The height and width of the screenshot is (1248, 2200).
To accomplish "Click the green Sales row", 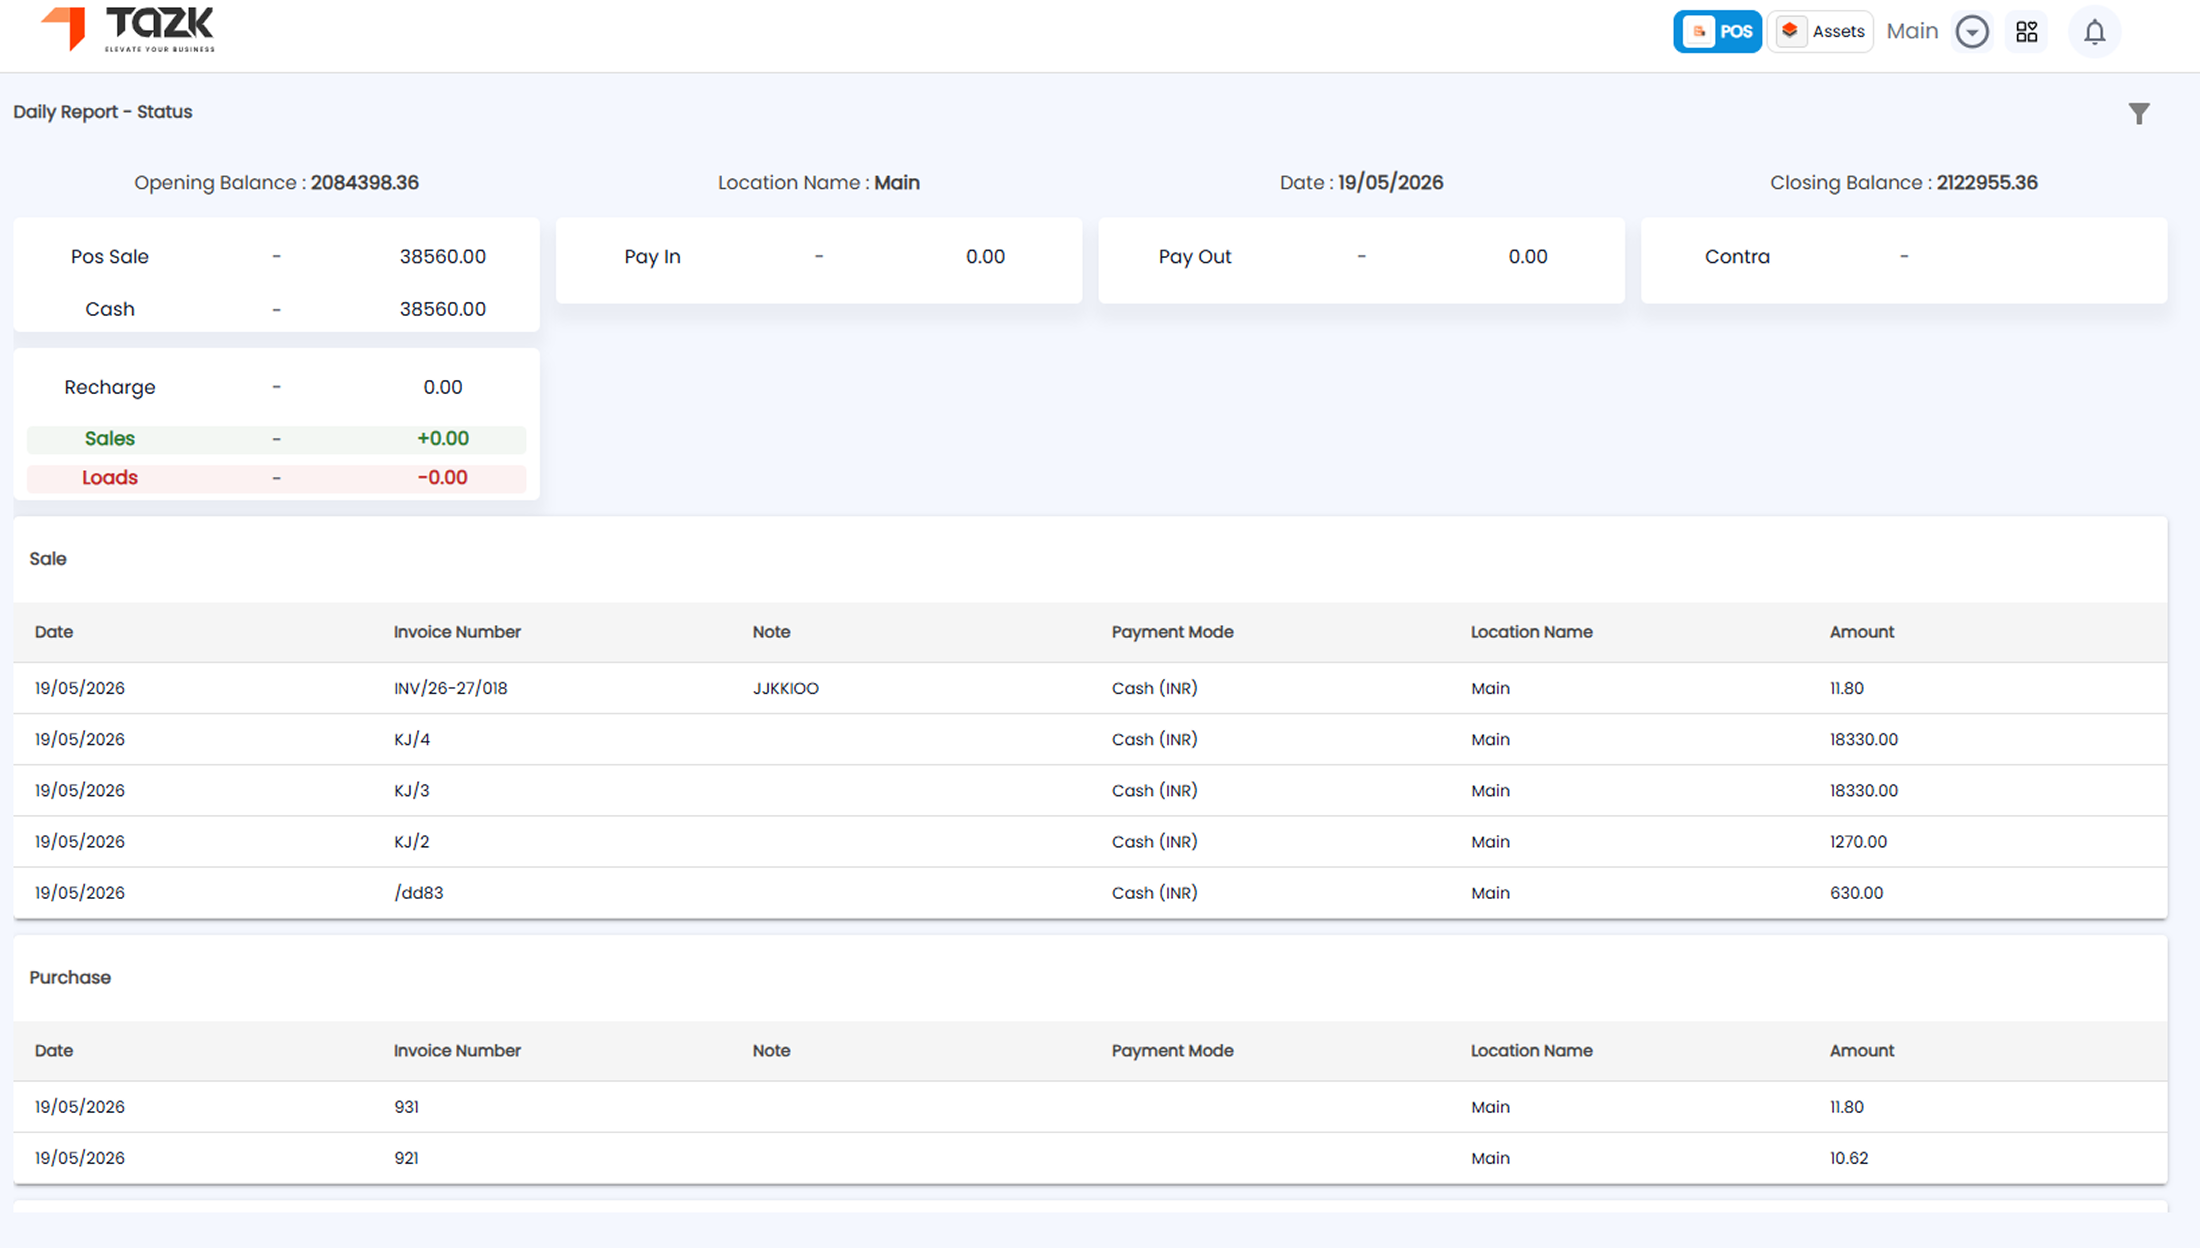I will tap(276, 439).
